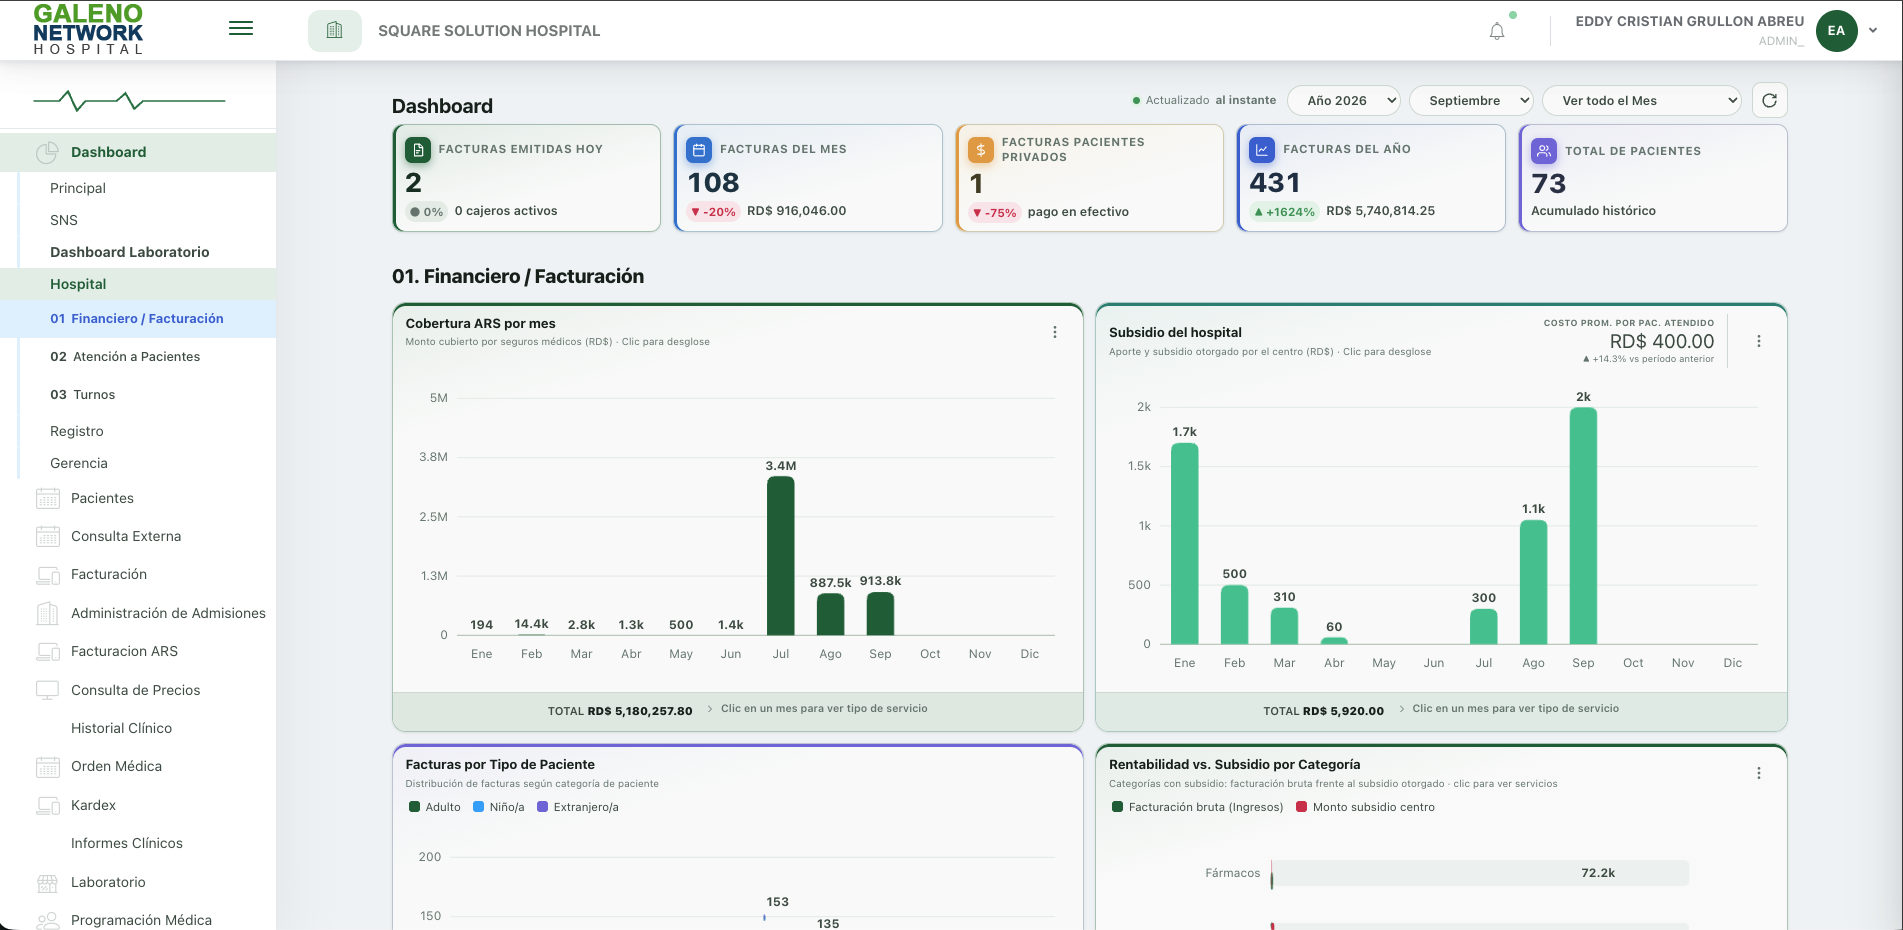Click the Facturas del Año chart icon
This screenshot has width=1903, height=930.
click(x=1262, y=150)
